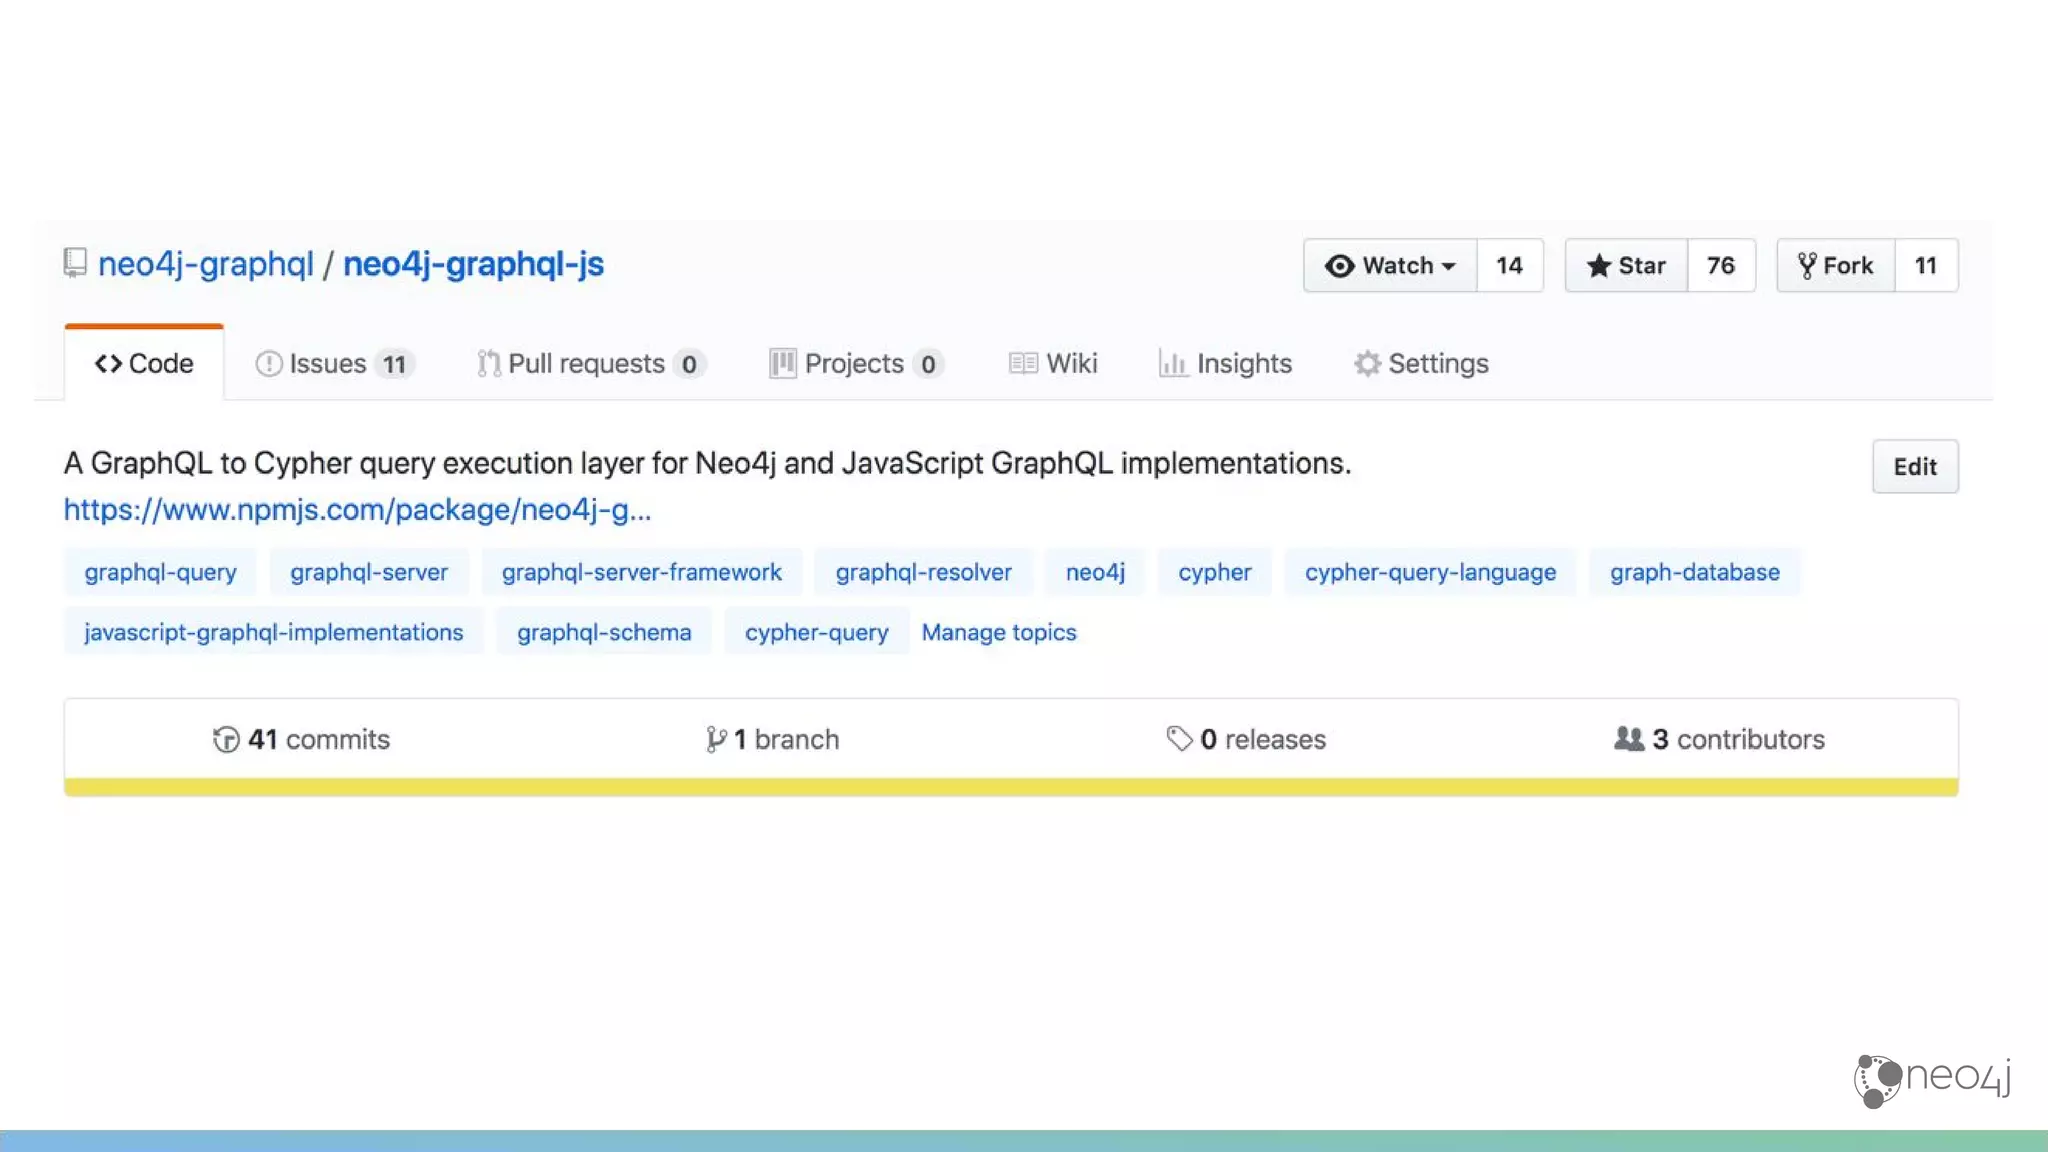The height and width of the screenshot is (1152, 2048).
Task: Click the contributors people icon
Action: [1628, 739]
